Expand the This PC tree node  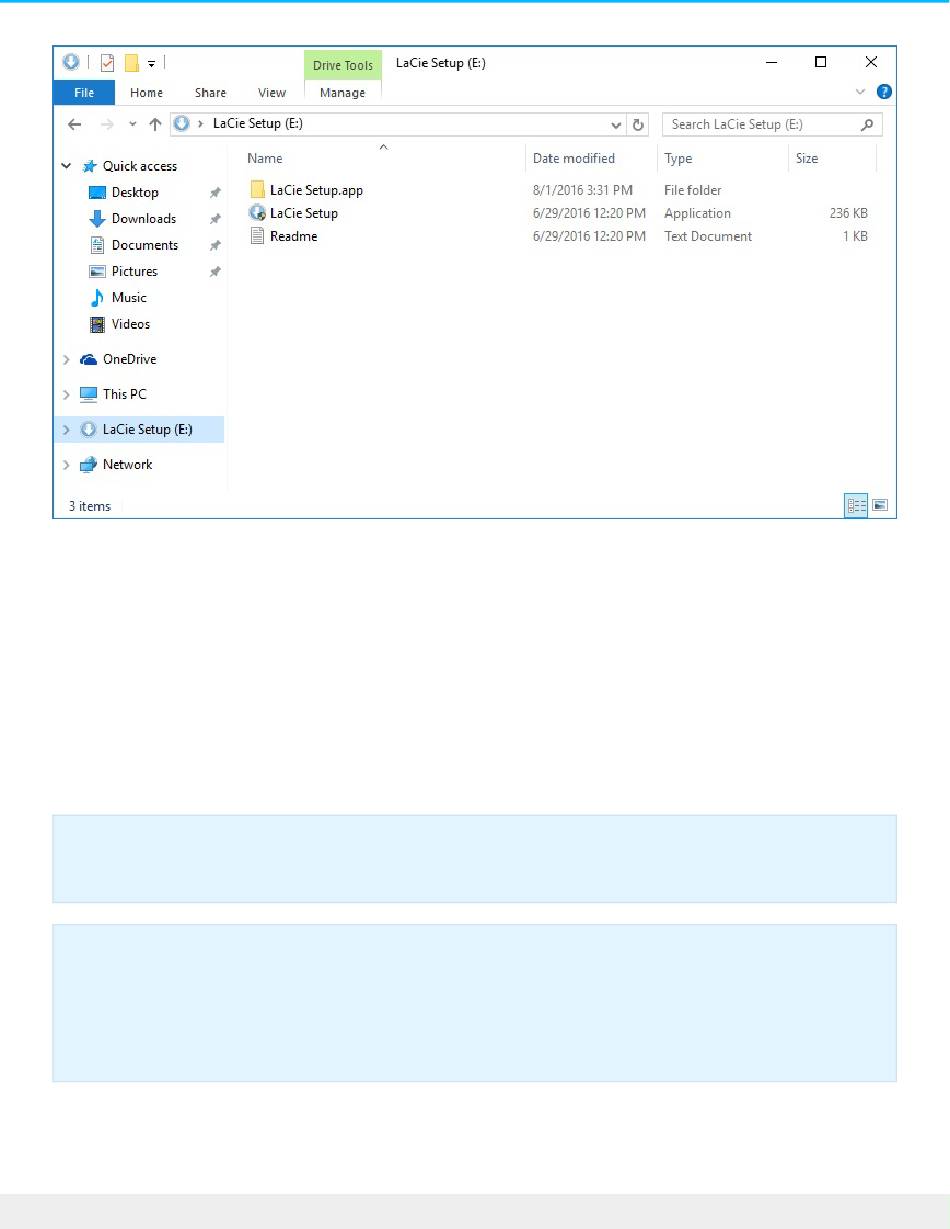[x=67, y=394]
